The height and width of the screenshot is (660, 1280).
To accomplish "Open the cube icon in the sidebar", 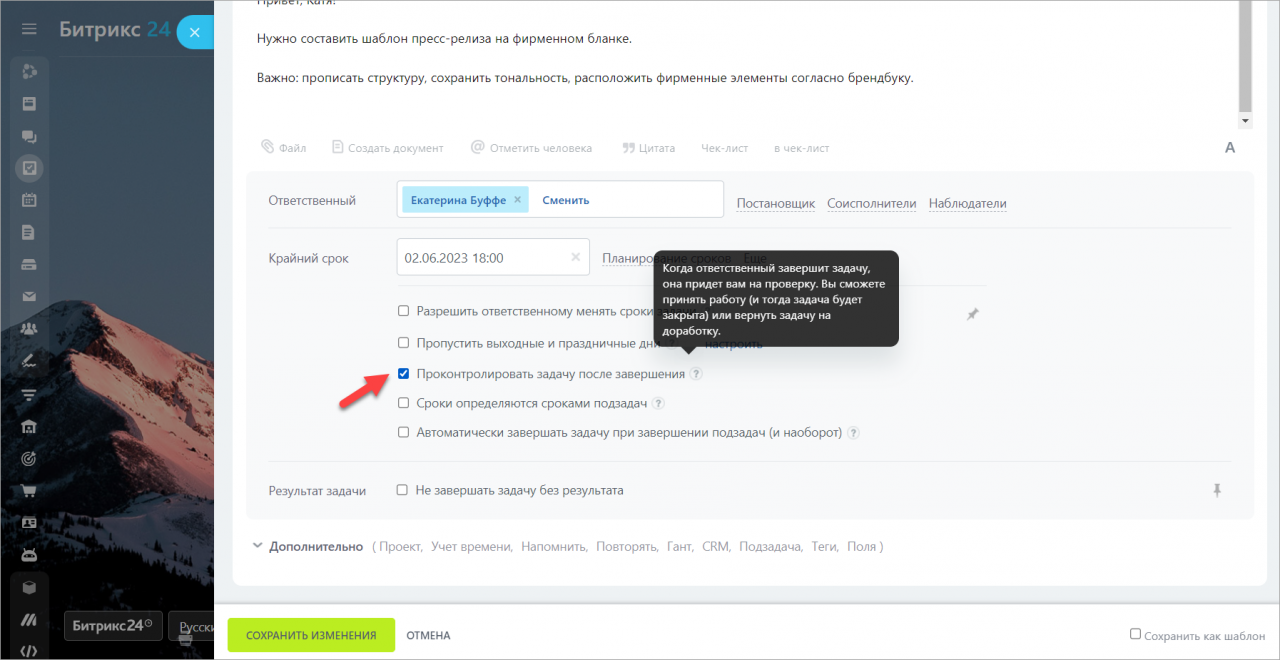I will coord(29,588).
